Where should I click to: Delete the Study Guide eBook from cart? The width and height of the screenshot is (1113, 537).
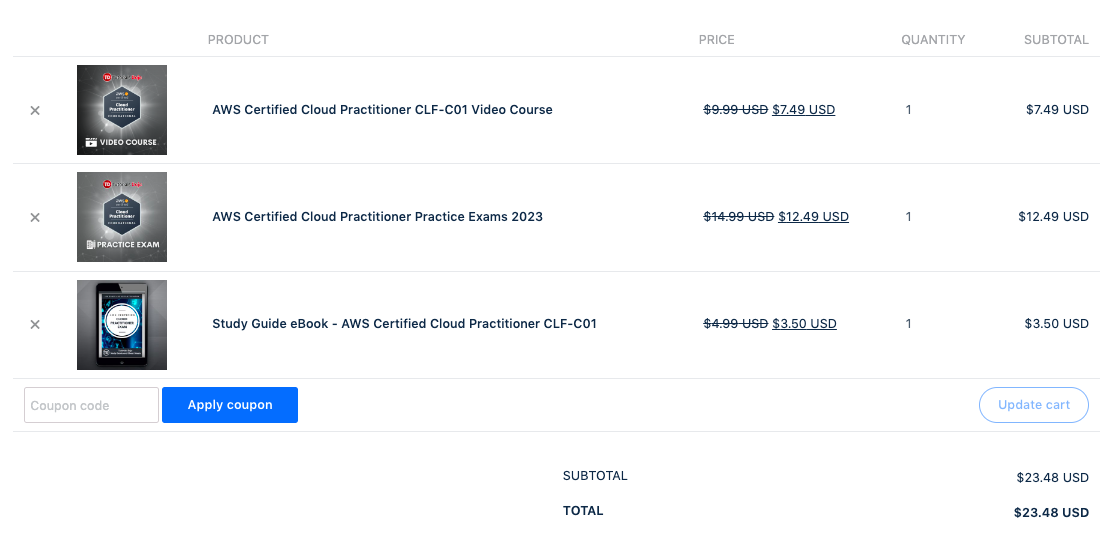pyautogui.click(x=35, y=324)
